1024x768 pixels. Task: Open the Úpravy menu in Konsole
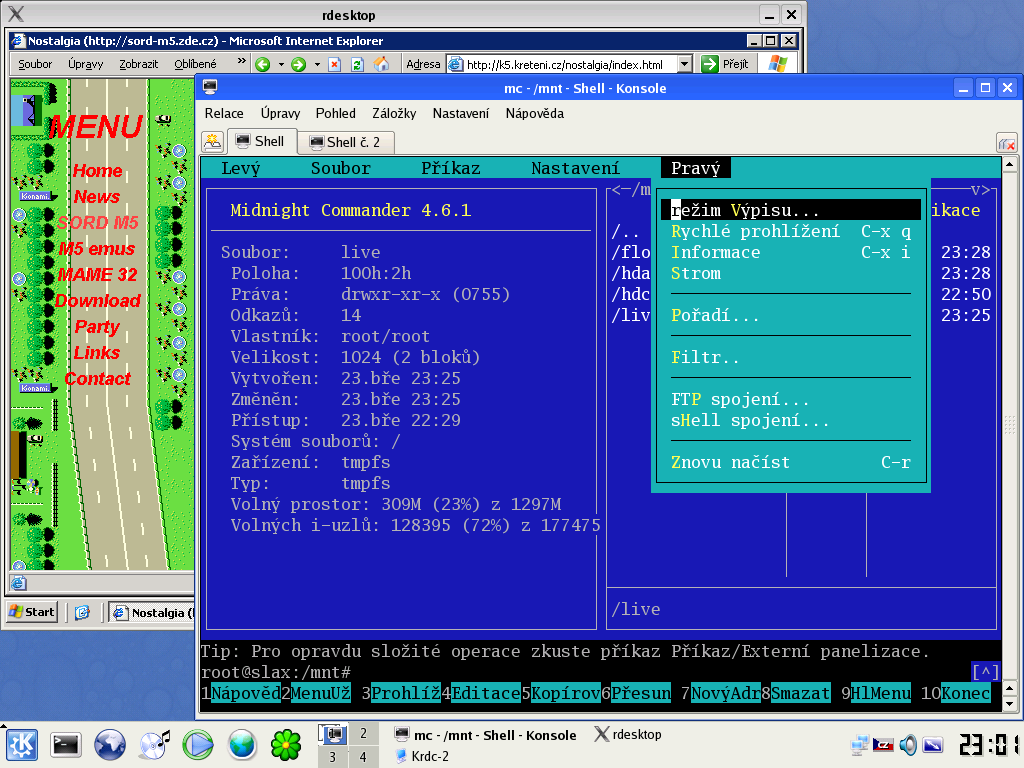(280, 114)
